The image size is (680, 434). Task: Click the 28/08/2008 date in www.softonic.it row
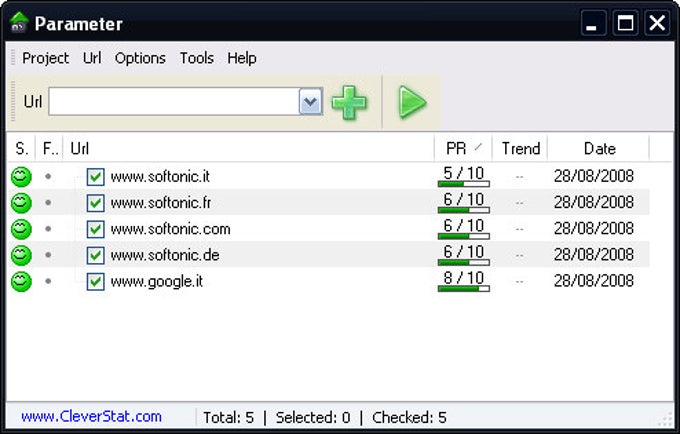click(594, 176)
